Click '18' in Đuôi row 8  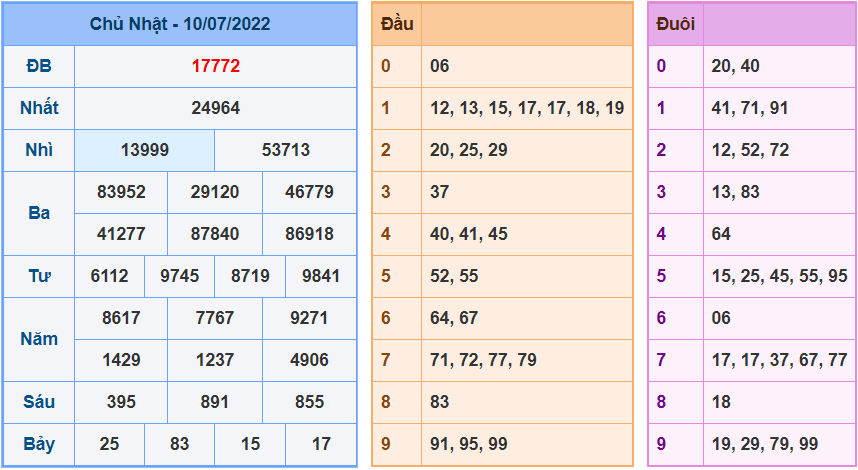click(x=721, y=402)
